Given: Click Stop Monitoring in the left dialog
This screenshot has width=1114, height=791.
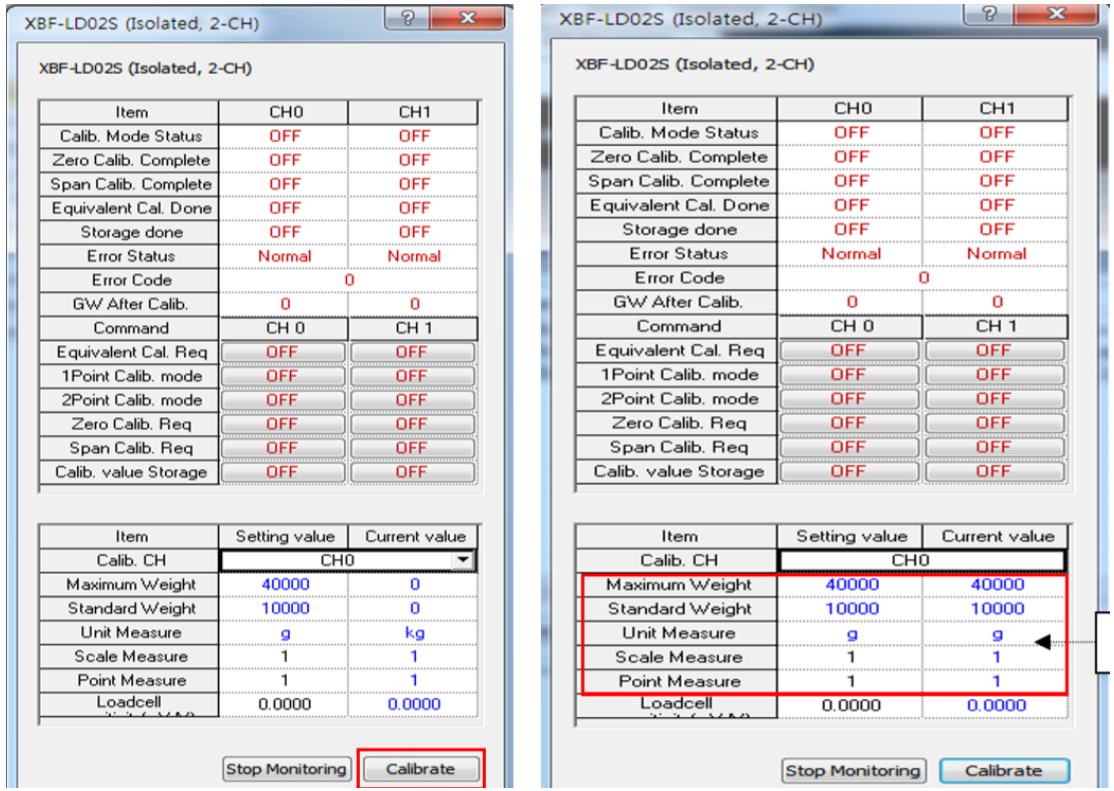Looking at the screenshot, I should click(287, 769).
